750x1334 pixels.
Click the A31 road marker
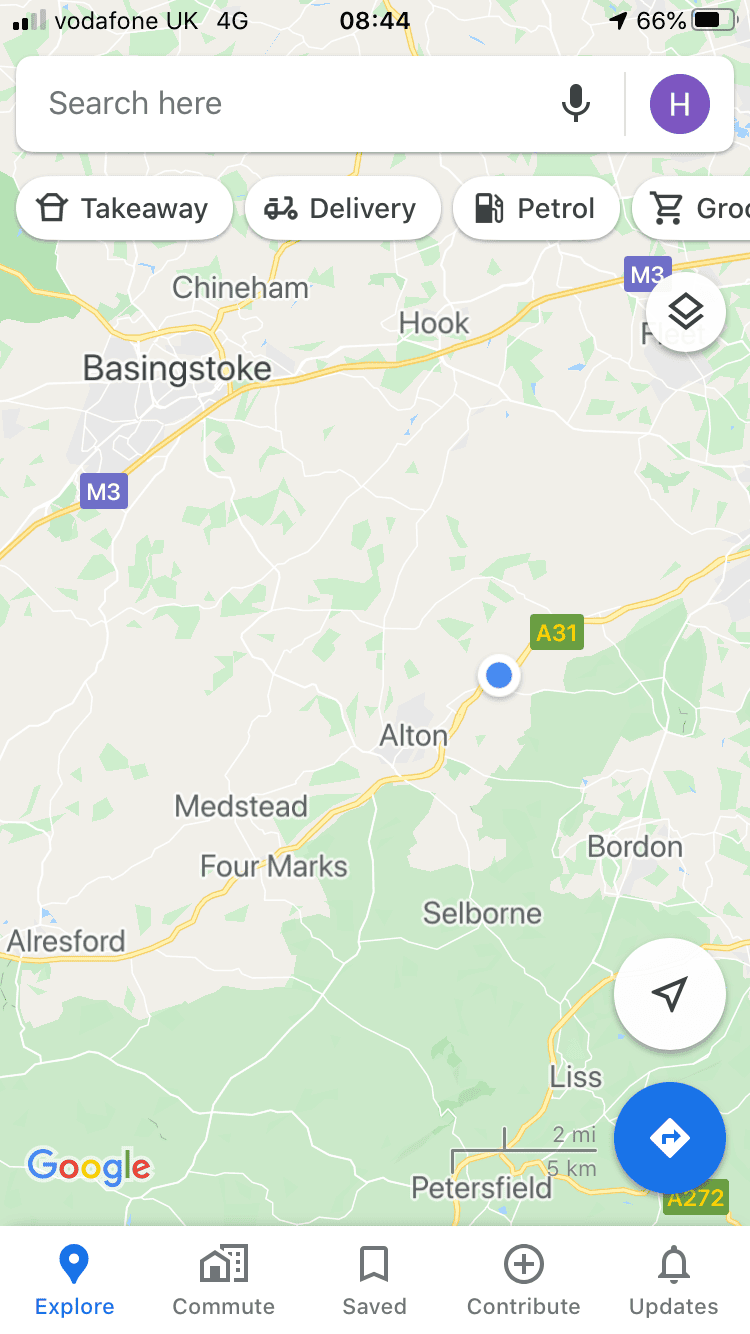click(x=557, y=632)
